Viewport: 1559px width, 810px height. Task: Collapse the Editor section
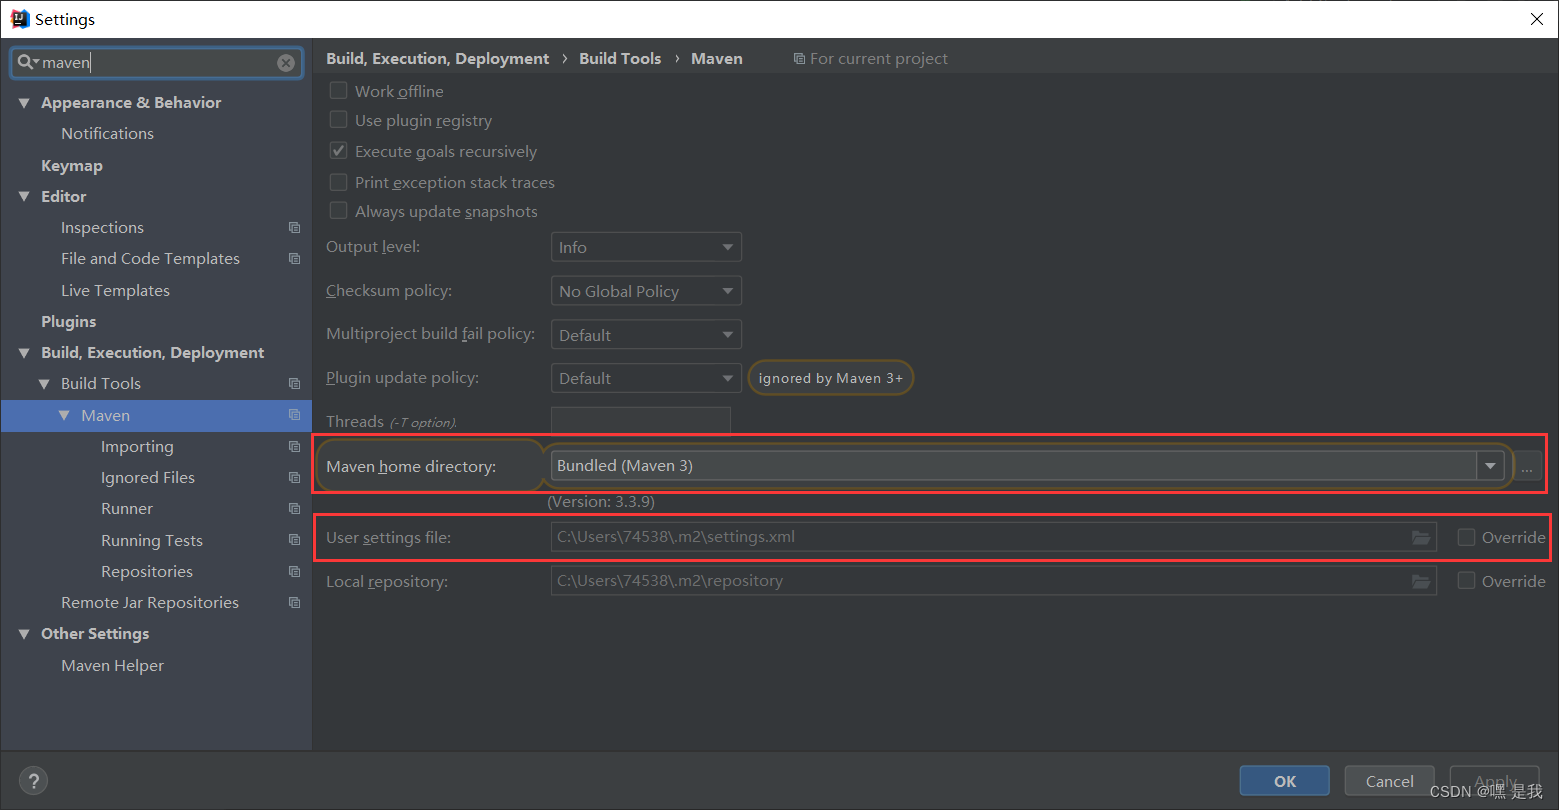click(24, 196)
